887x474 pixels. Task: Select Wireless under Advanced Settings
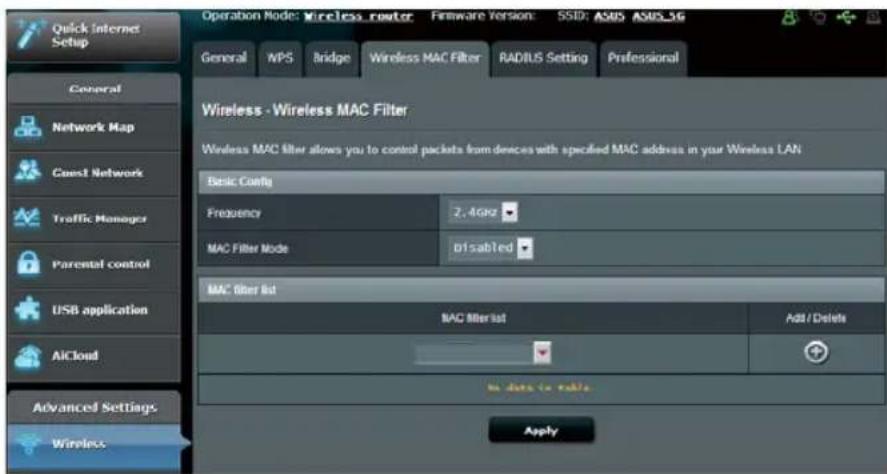94,448
